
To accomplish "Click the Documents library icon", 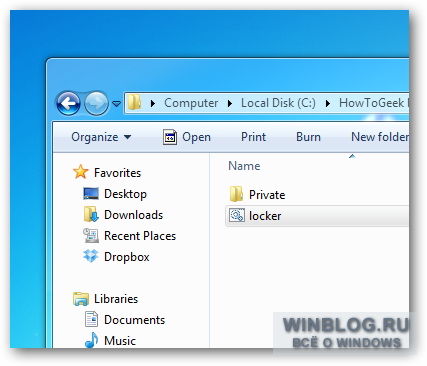I will tap(91, 319).
